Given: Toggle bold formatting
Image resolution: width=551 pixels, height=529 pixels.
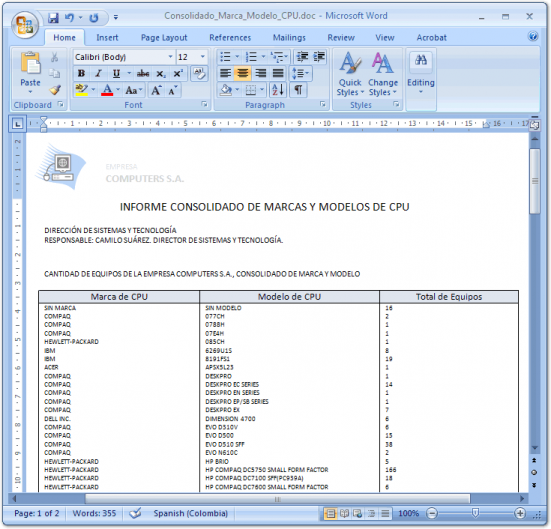Looking at the screenshot, I should 81,73.
